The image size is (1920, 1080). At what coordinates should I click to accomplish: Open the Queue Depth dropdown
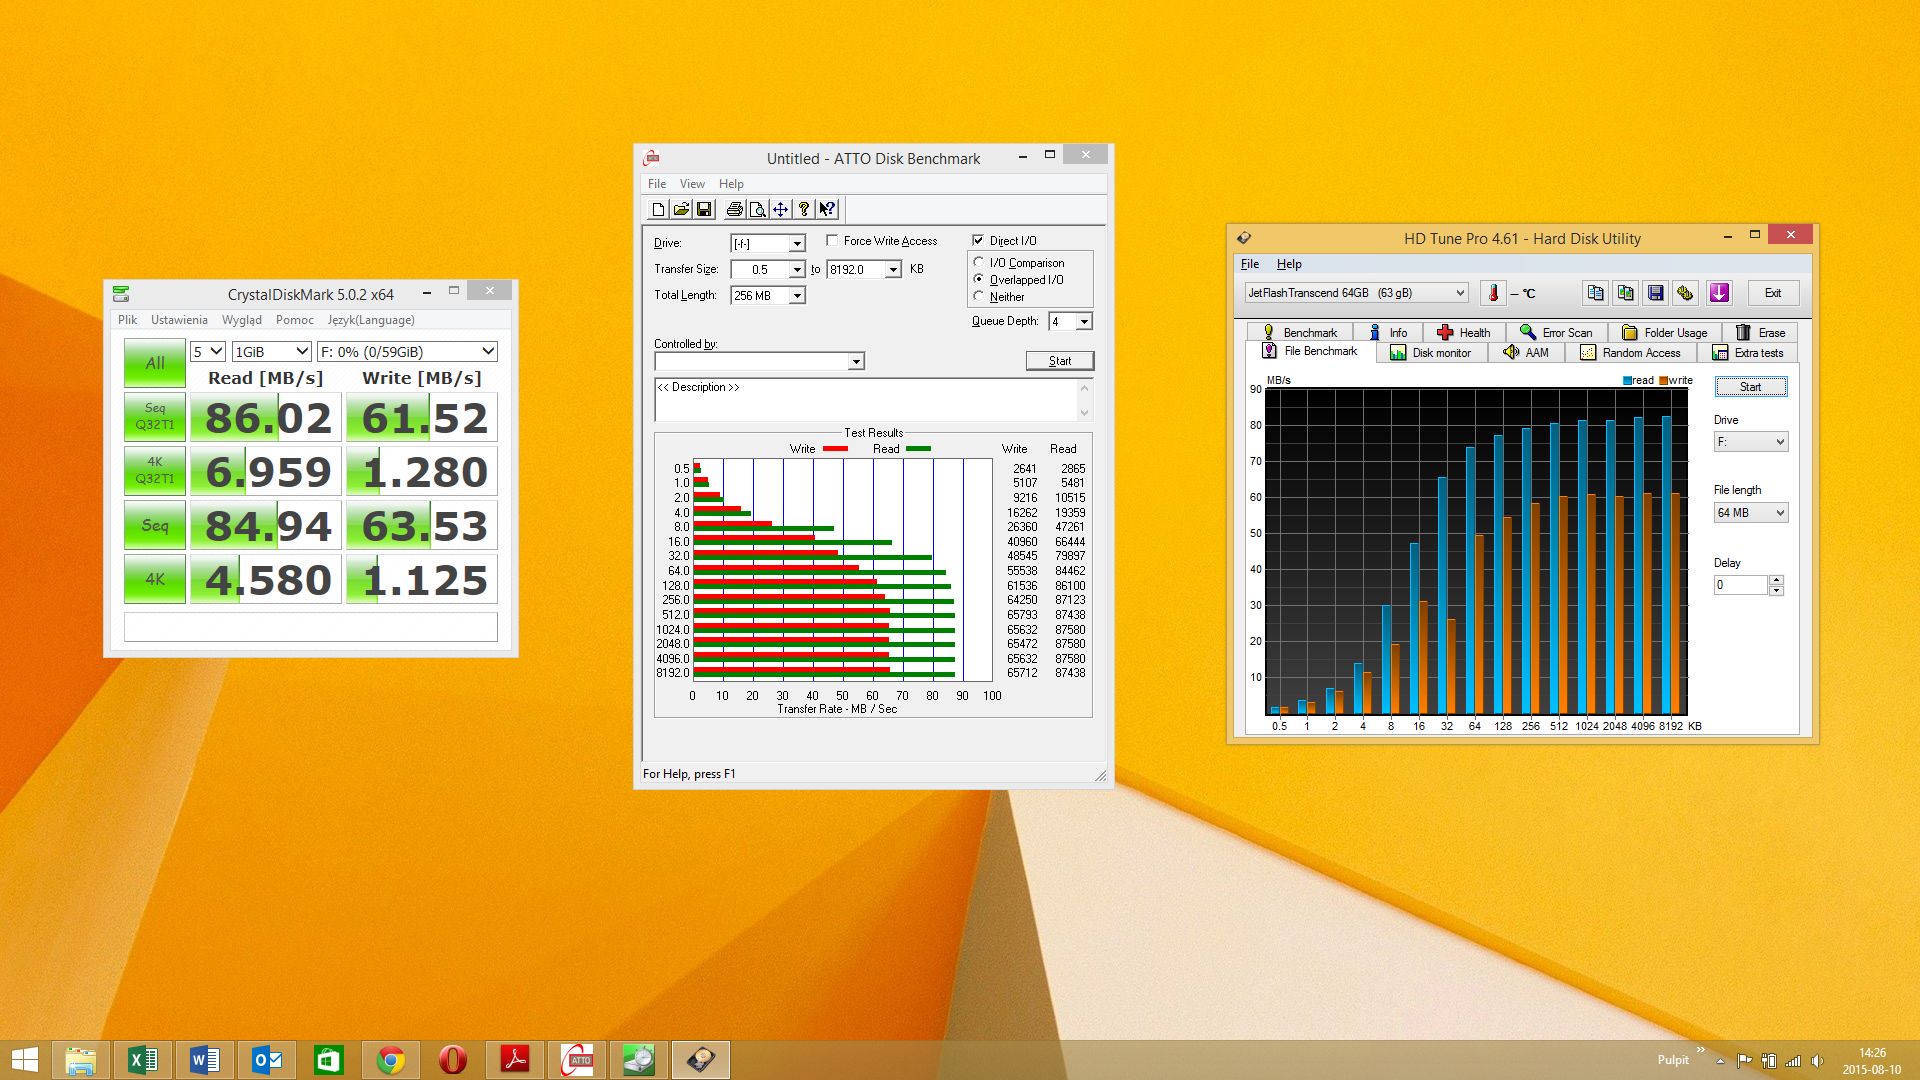[1084, 322]
